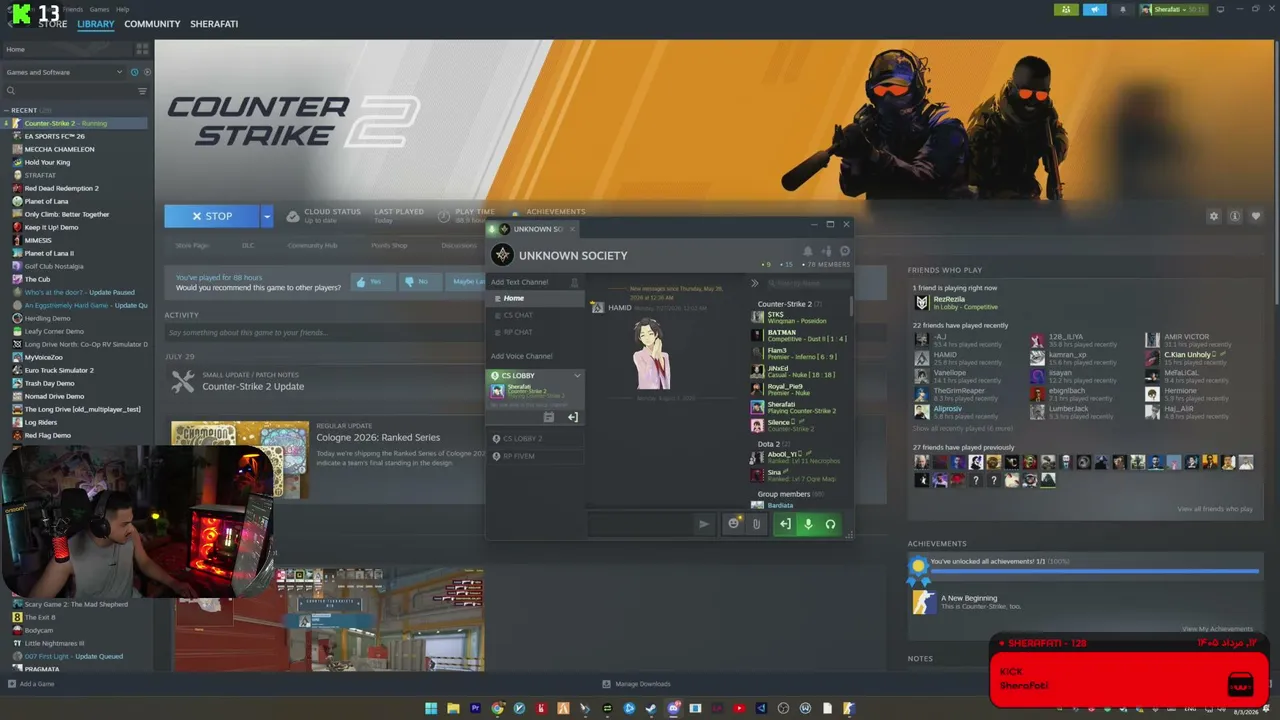View all friends who play
The image size is (1280, 720).
click(x=1215, y=509)
